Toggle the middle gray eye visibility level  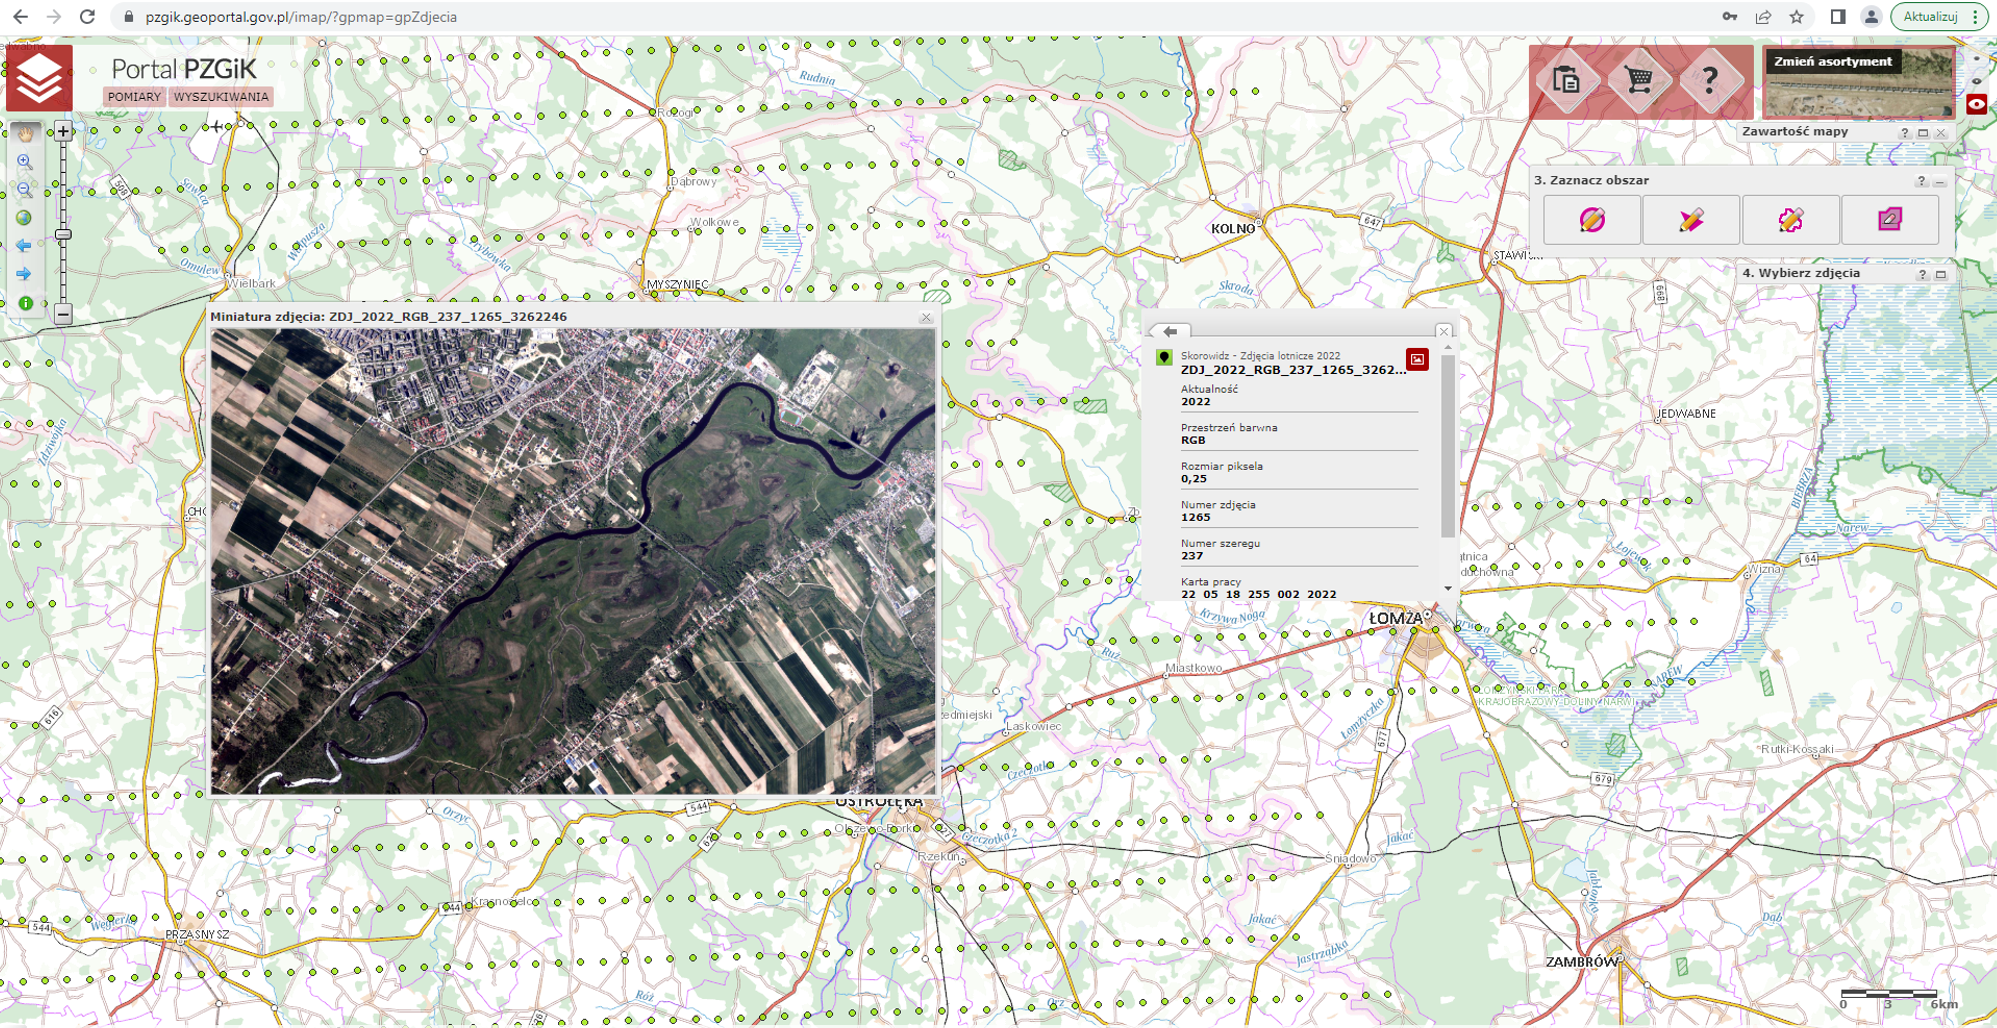point(1976,81)
